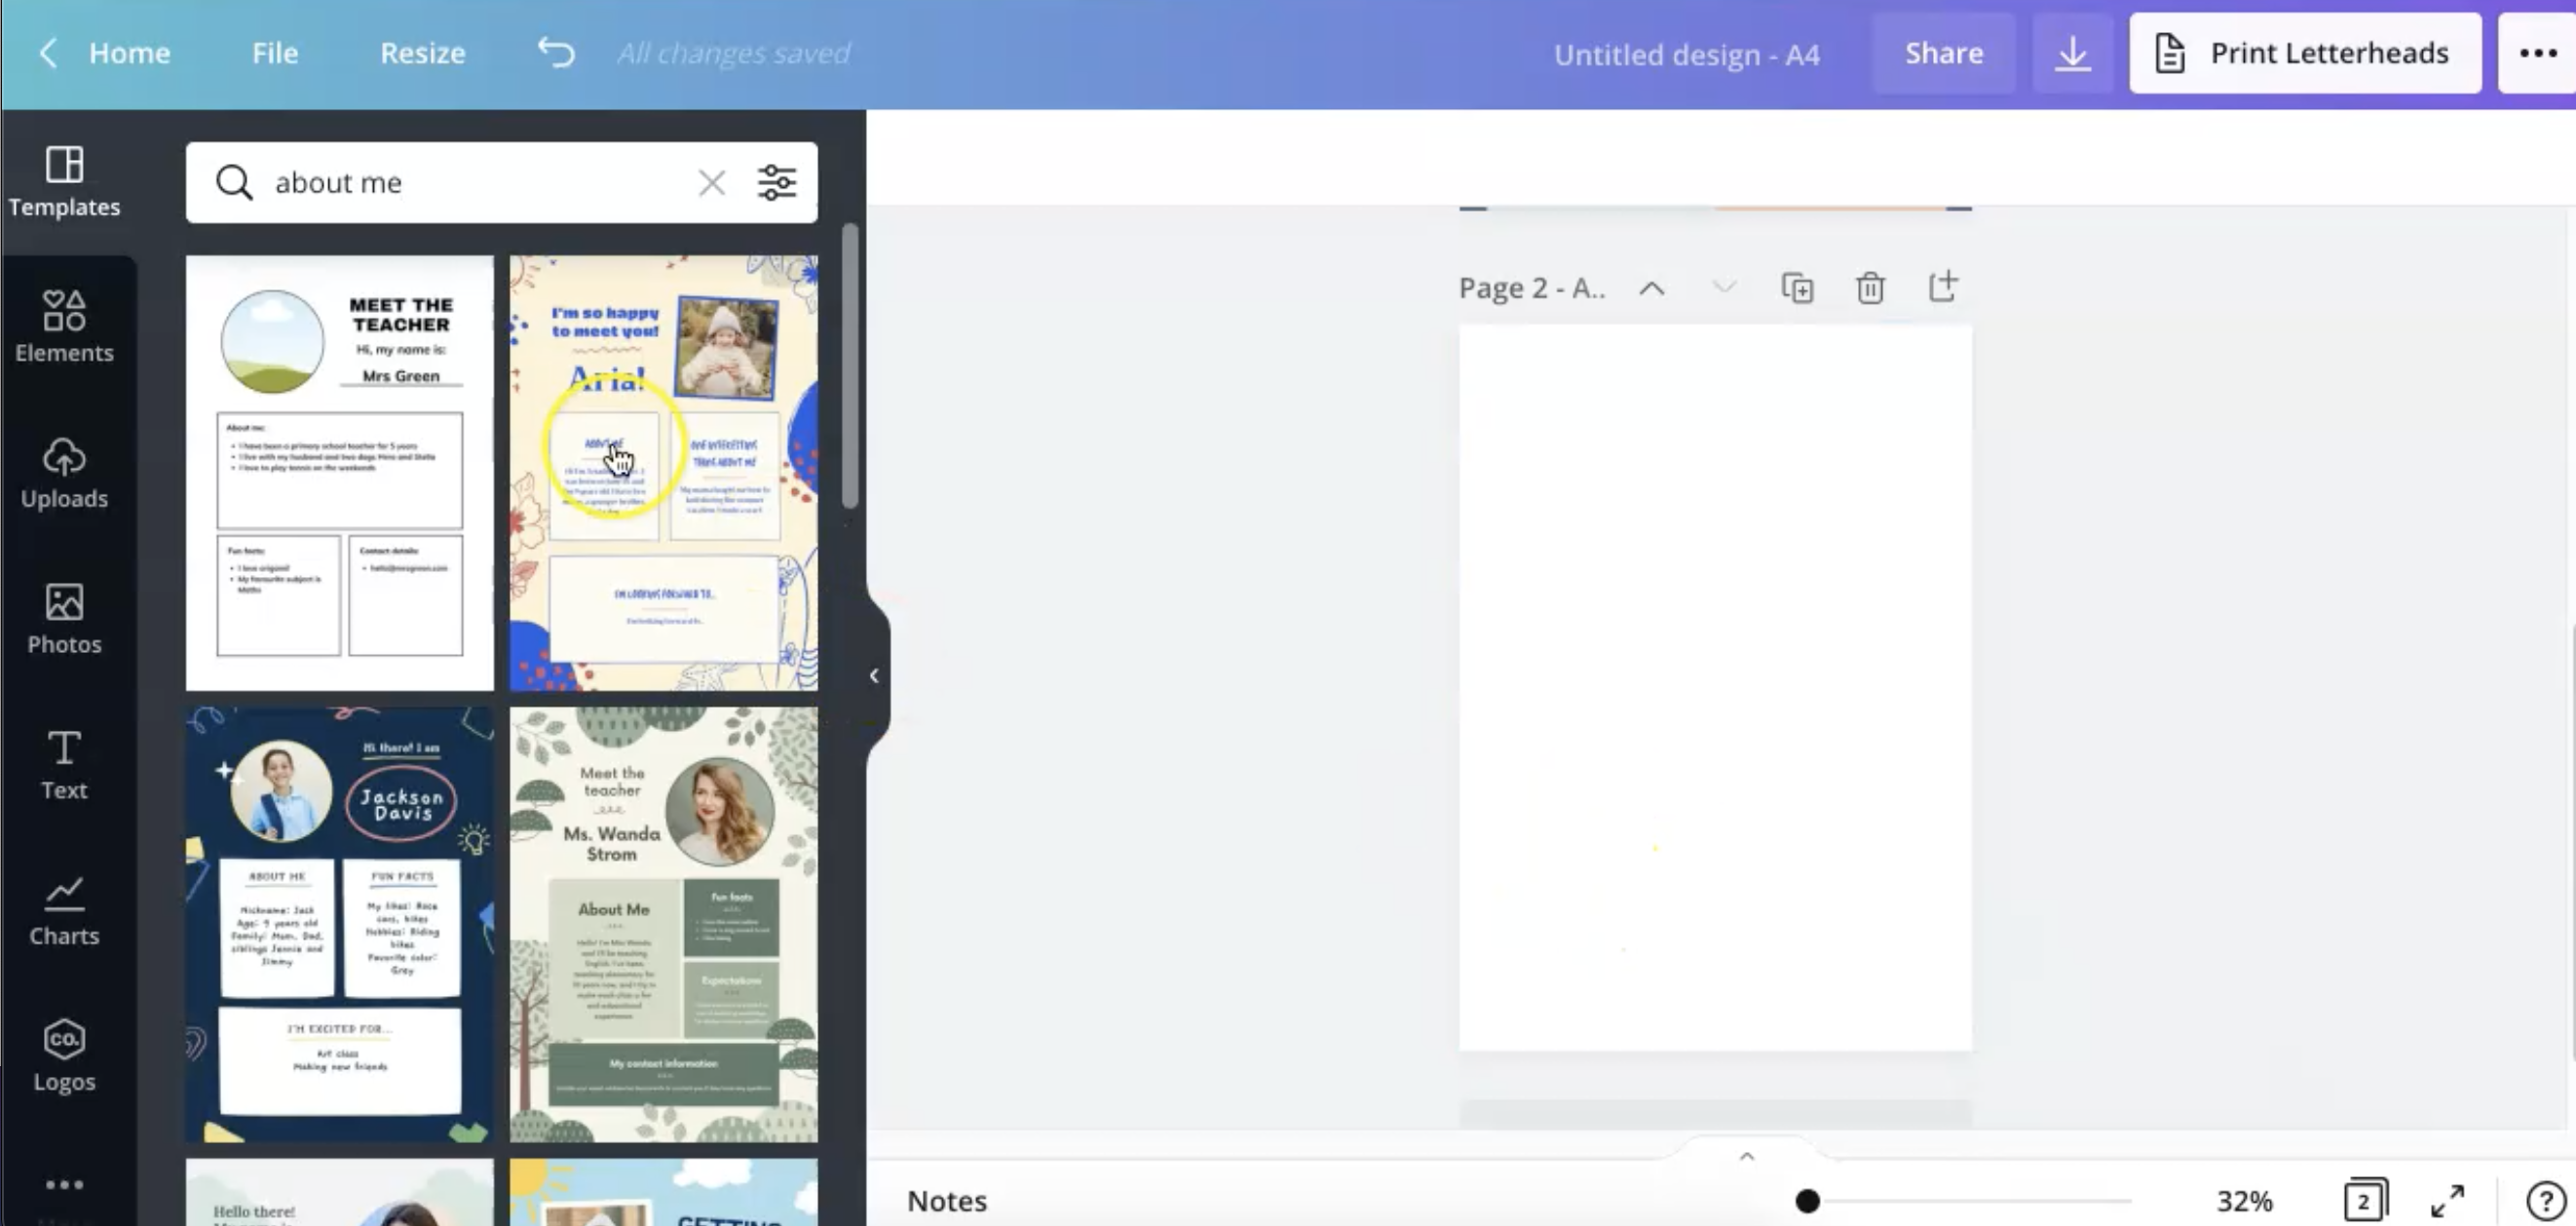Click the Share button
This screenshot has height=1226, width=2576.
[x=1943, y=53]
